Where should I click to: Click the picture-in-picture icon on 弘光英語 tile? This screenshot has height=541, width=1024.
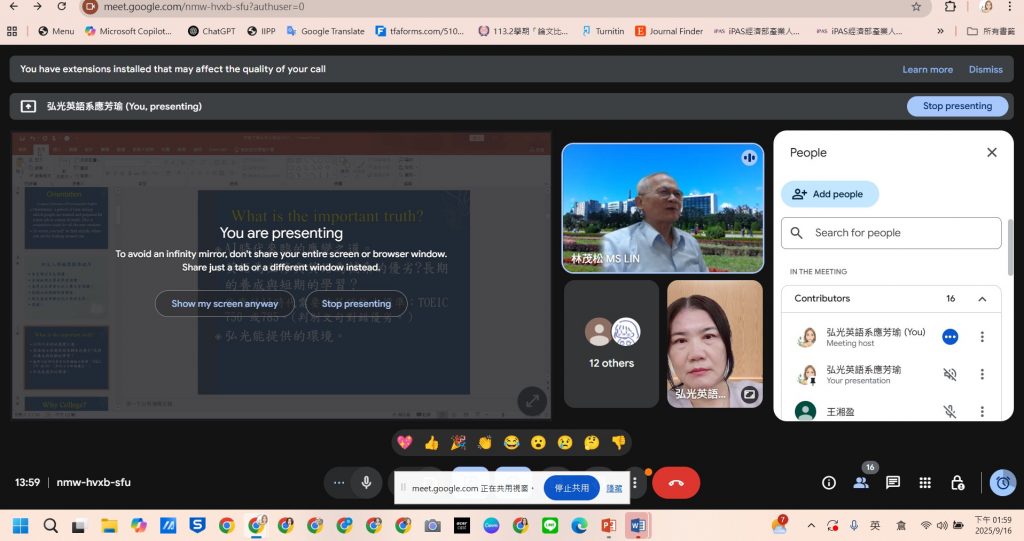[x=749, y=394]
